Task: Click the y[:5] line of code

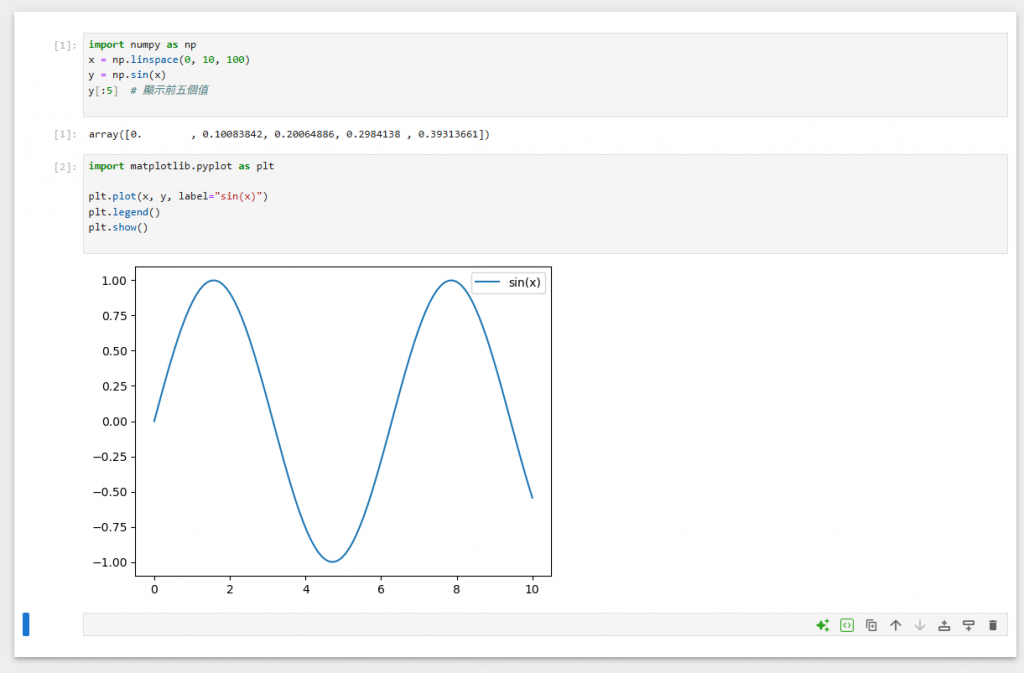Action: [148, 90]
